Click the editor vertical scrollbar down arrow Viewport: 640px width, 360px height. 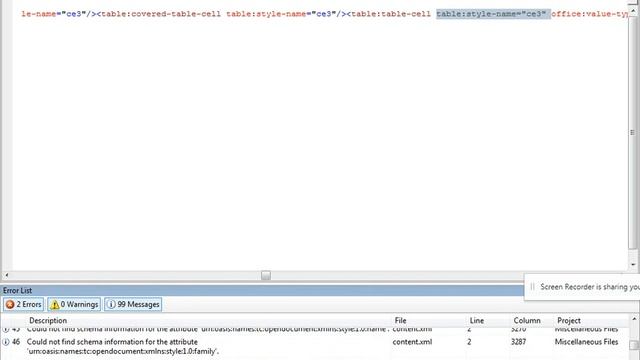tap(633, 265)
